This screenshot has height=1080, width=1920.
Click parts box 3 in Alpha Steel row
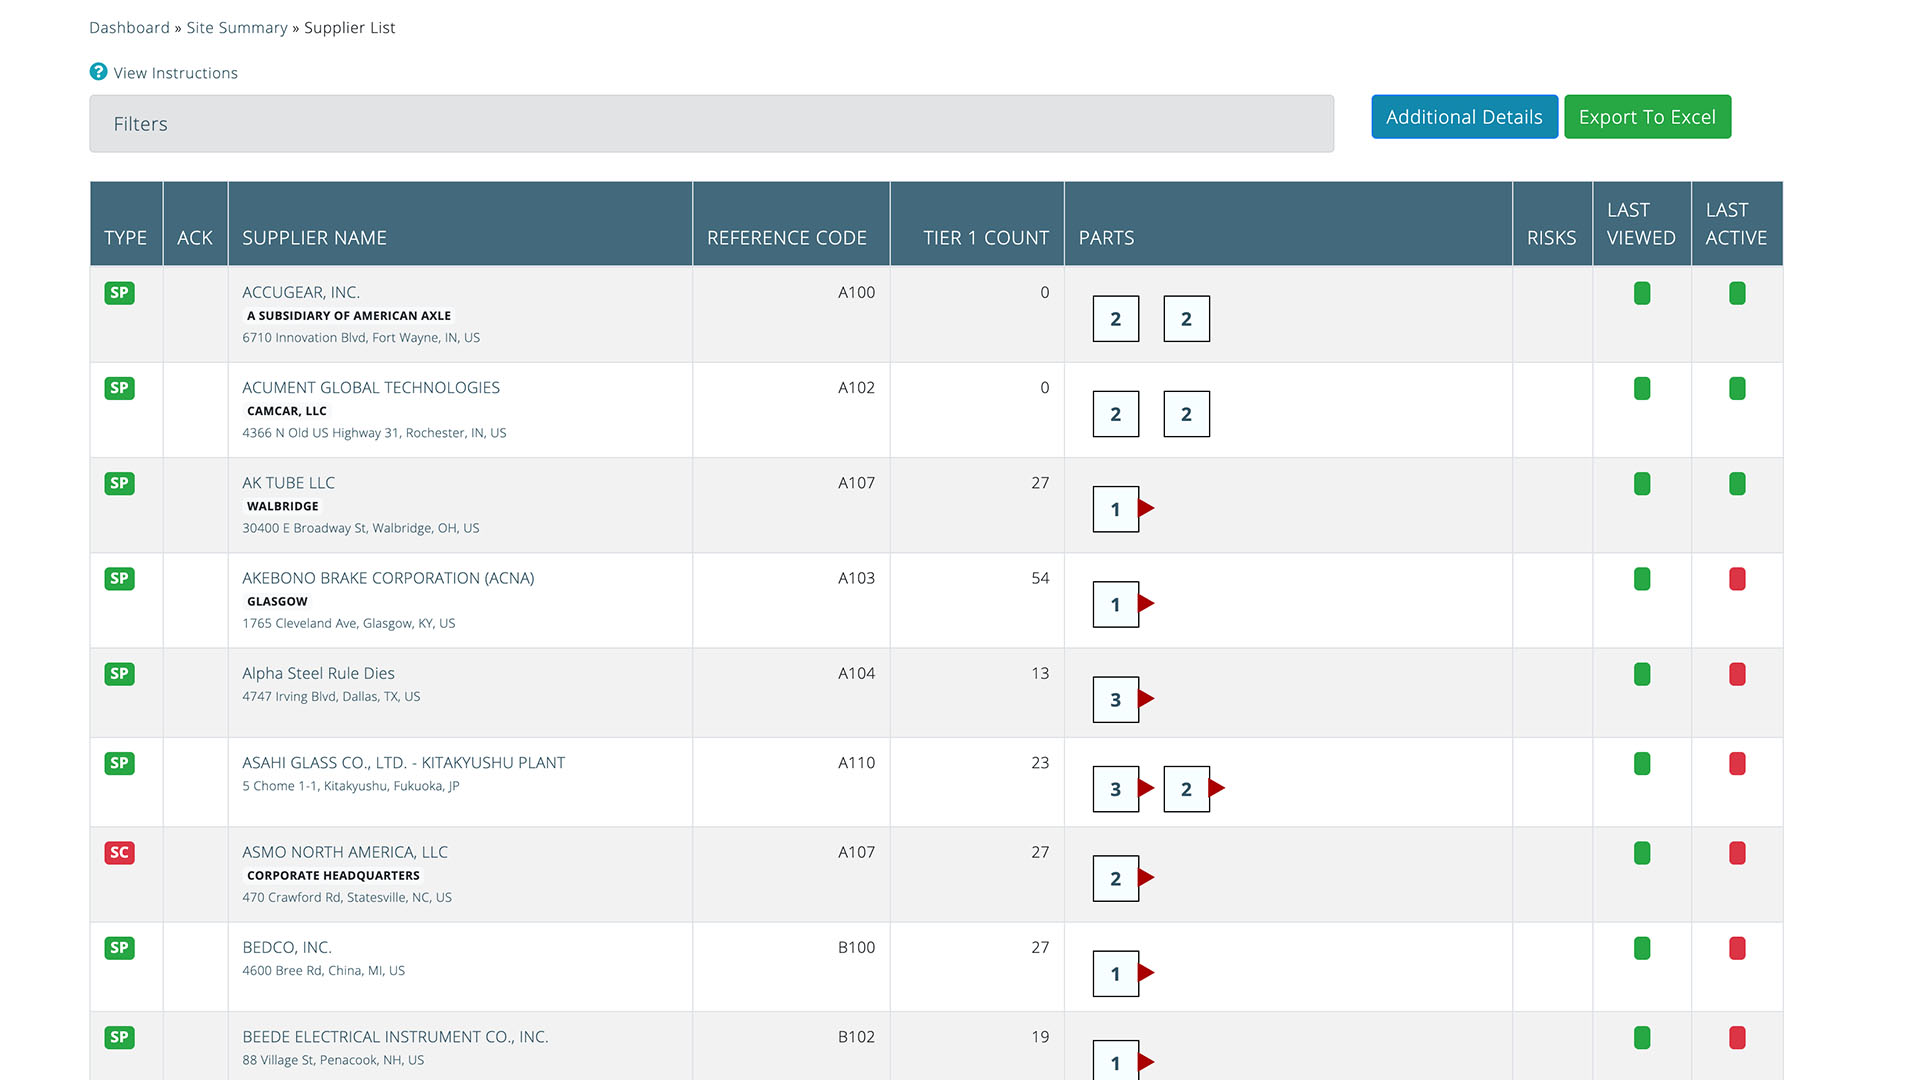point(1115,700)
